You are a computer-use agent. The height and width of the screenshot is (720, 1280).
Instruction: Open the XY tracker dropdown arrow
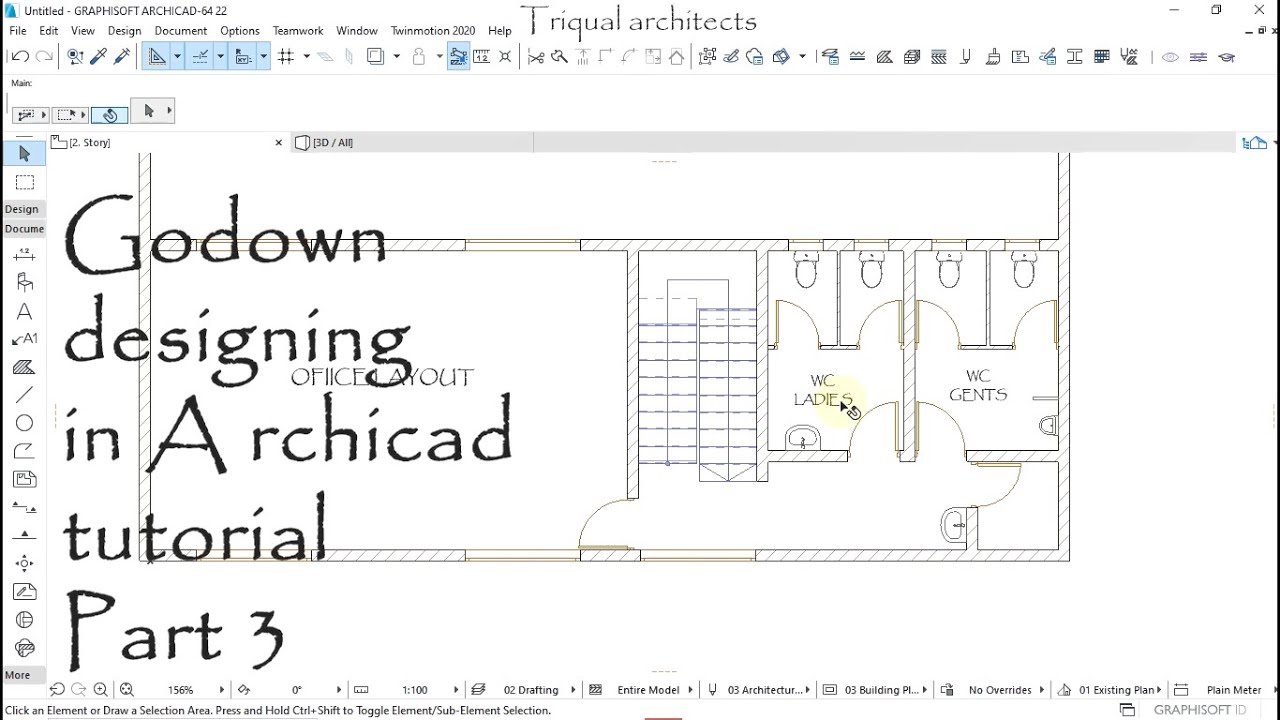263,57
